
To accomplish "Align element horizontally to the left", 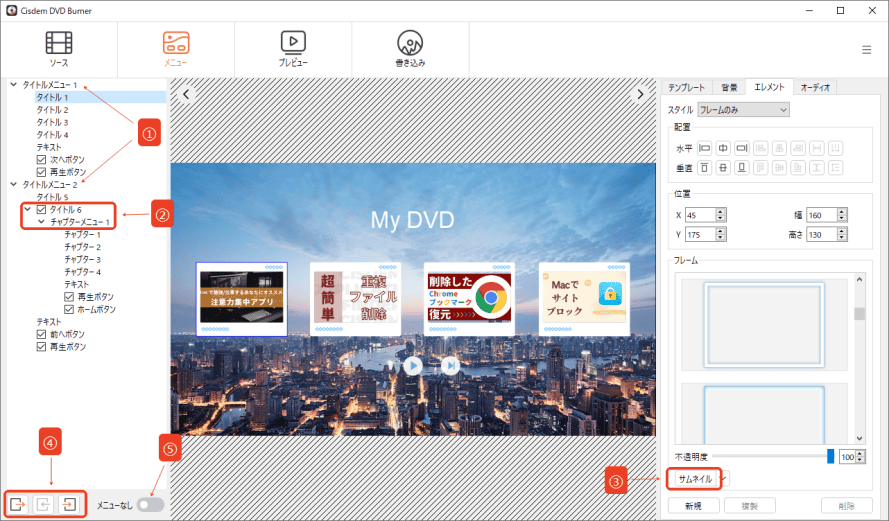I will (x=703, y=148).
